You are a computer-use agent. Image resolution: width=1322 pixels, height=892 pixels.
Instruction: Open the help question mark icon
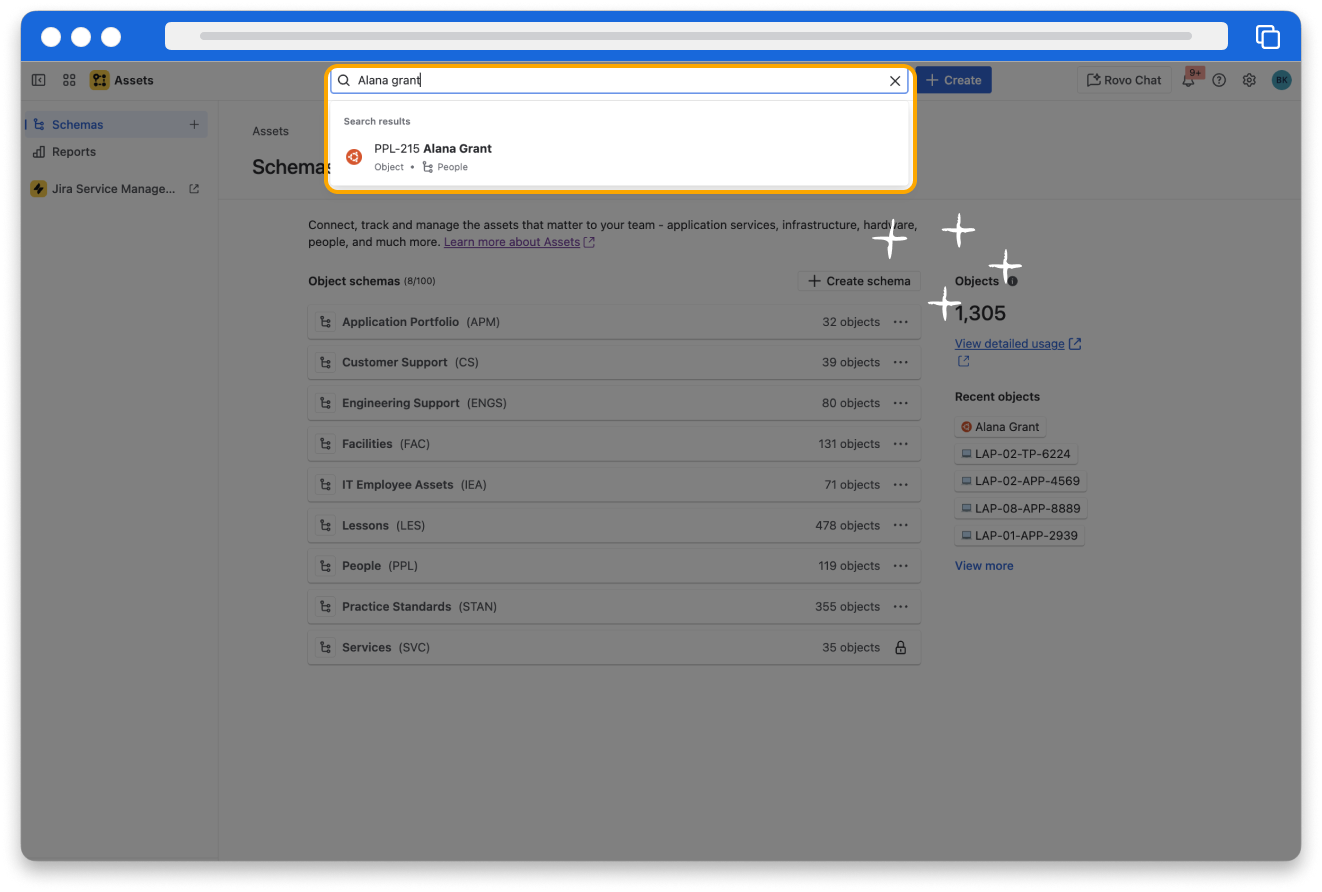pyautogui.click(x=1219, y=81)
